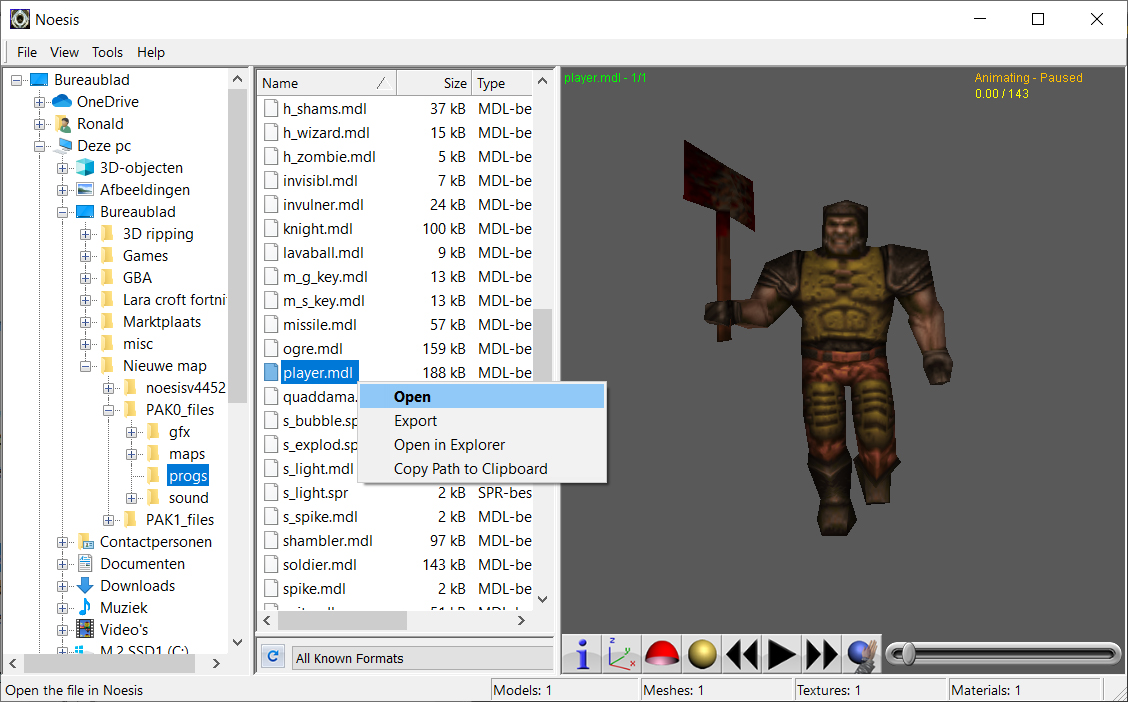Skip forward with the fast-forward icon
The height and width of the screenshot is (702, 1128).
click(821, 654)
